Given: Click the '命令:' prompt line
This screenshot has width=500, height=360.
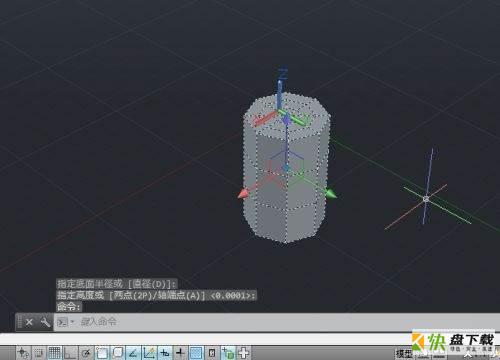Looking at the screenshot, I should tap(69, 307).
